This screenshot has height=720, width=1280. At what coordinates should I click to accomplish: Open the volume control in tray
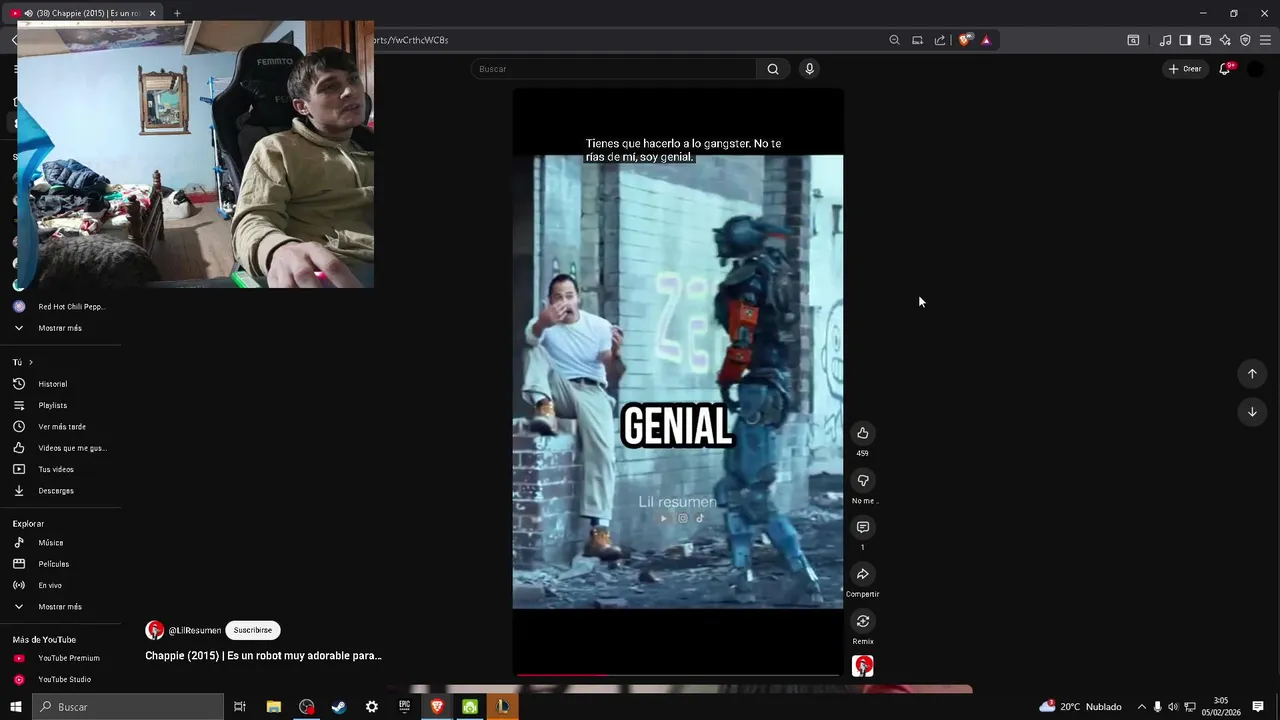[x=1173, y=707]
